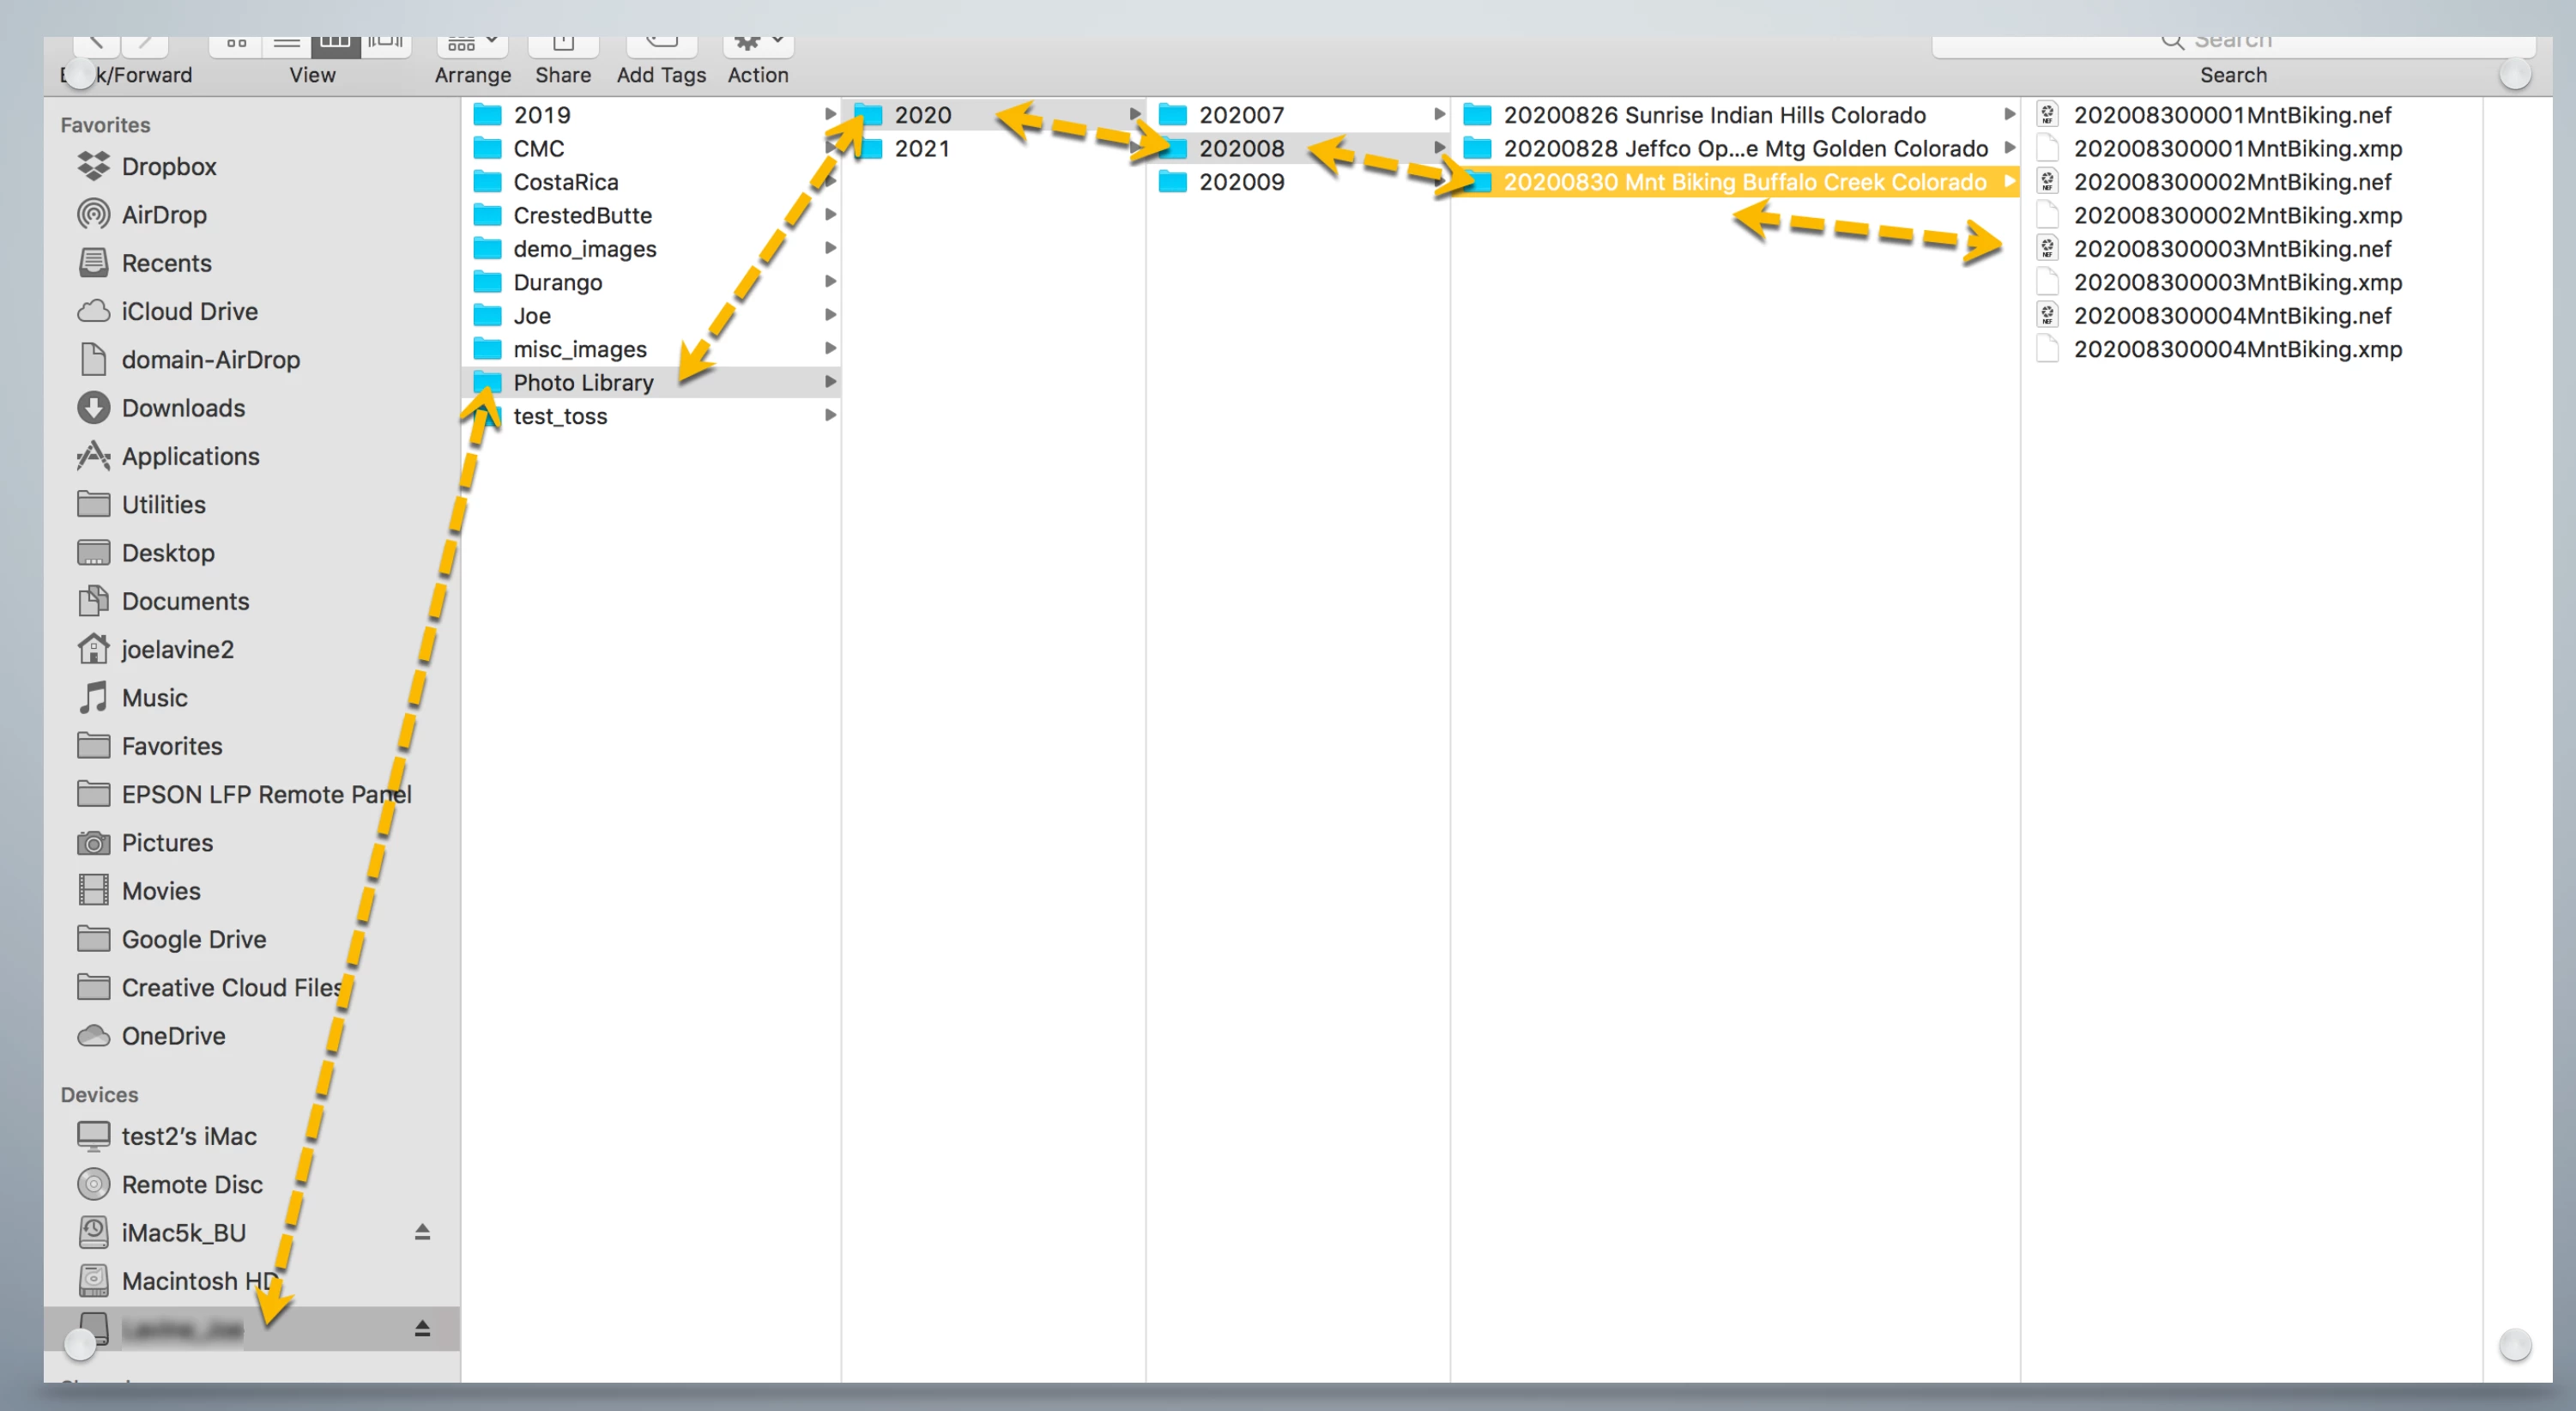
Task: Switch to list view mode
Action: (286, 44)
